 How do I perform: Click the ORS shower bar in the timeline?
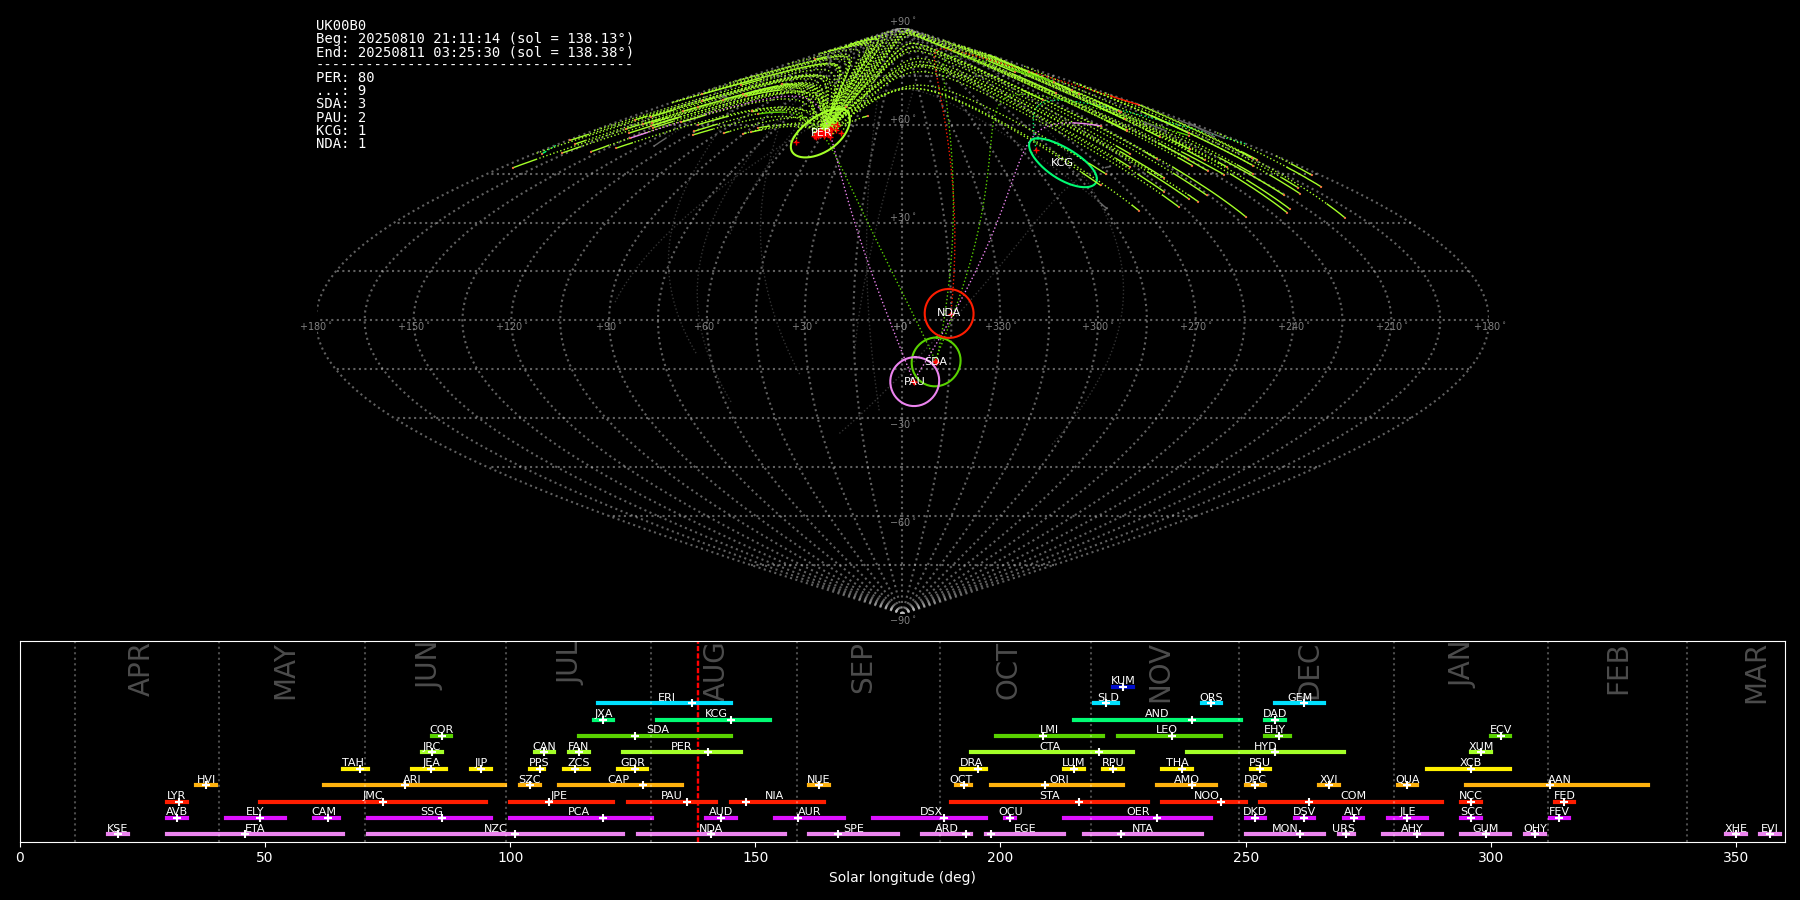(1211, 703)
